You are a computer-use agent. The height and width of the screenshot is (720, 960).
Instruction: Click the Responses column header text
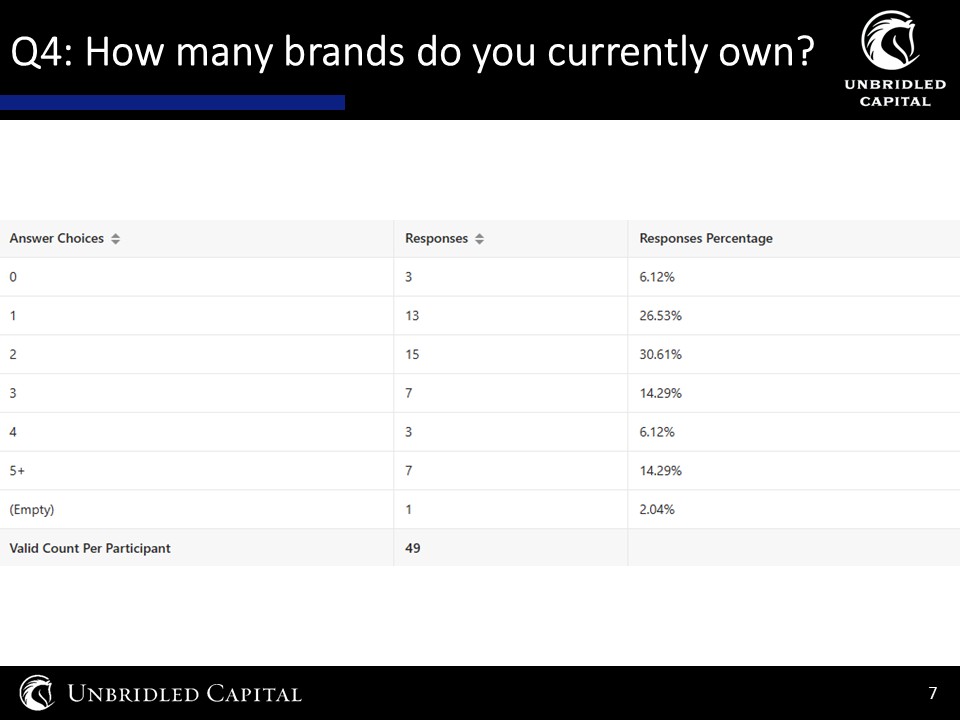tap(436, 238)
